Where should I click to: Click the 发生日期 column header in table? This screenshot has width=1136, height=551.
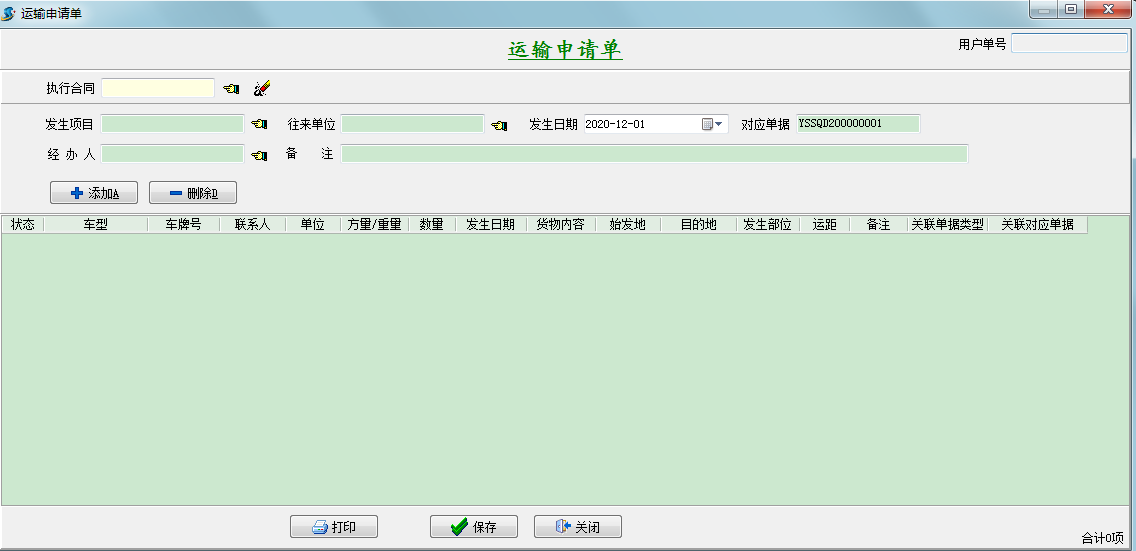coord(490,224)
